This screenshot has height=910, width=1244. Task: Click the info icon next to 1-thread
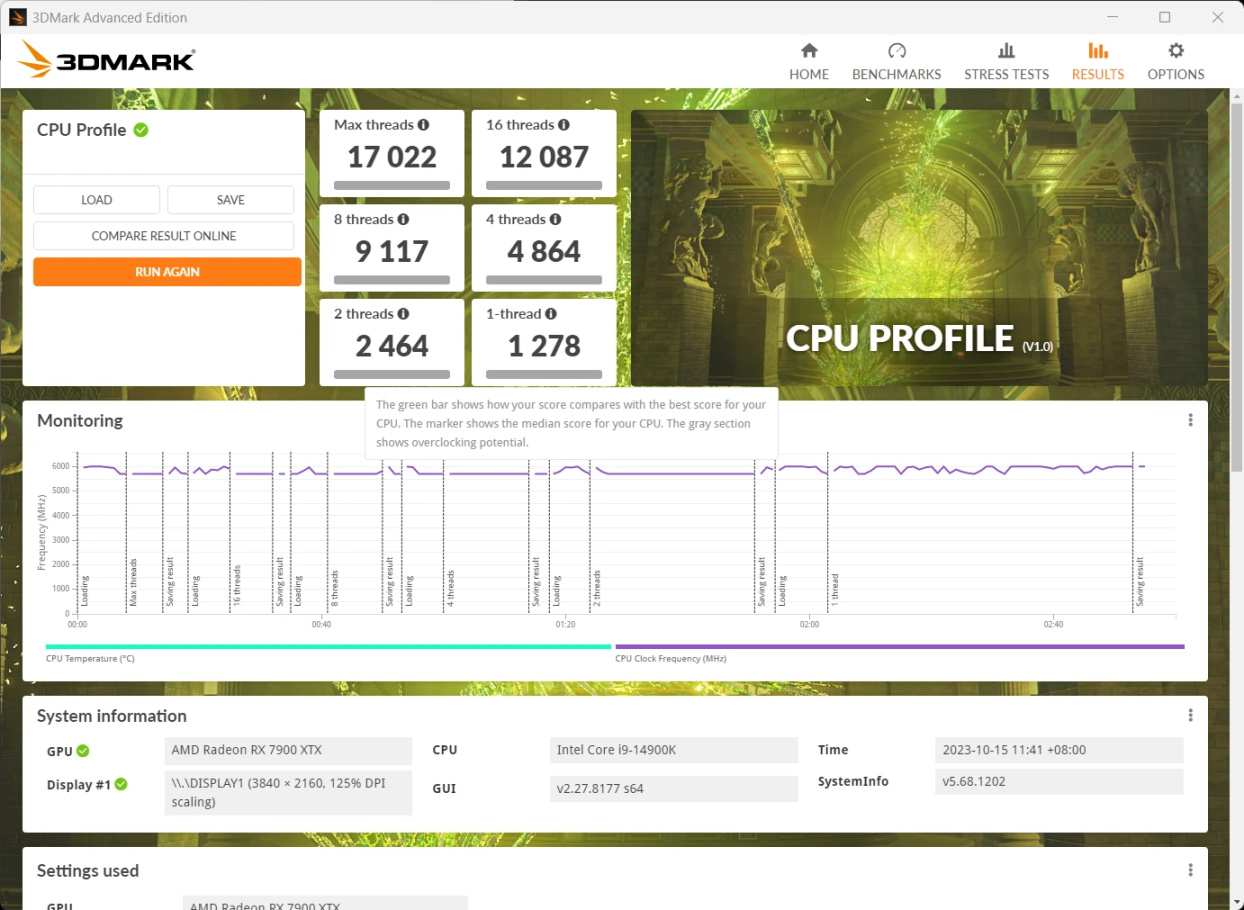pos(551,314)
